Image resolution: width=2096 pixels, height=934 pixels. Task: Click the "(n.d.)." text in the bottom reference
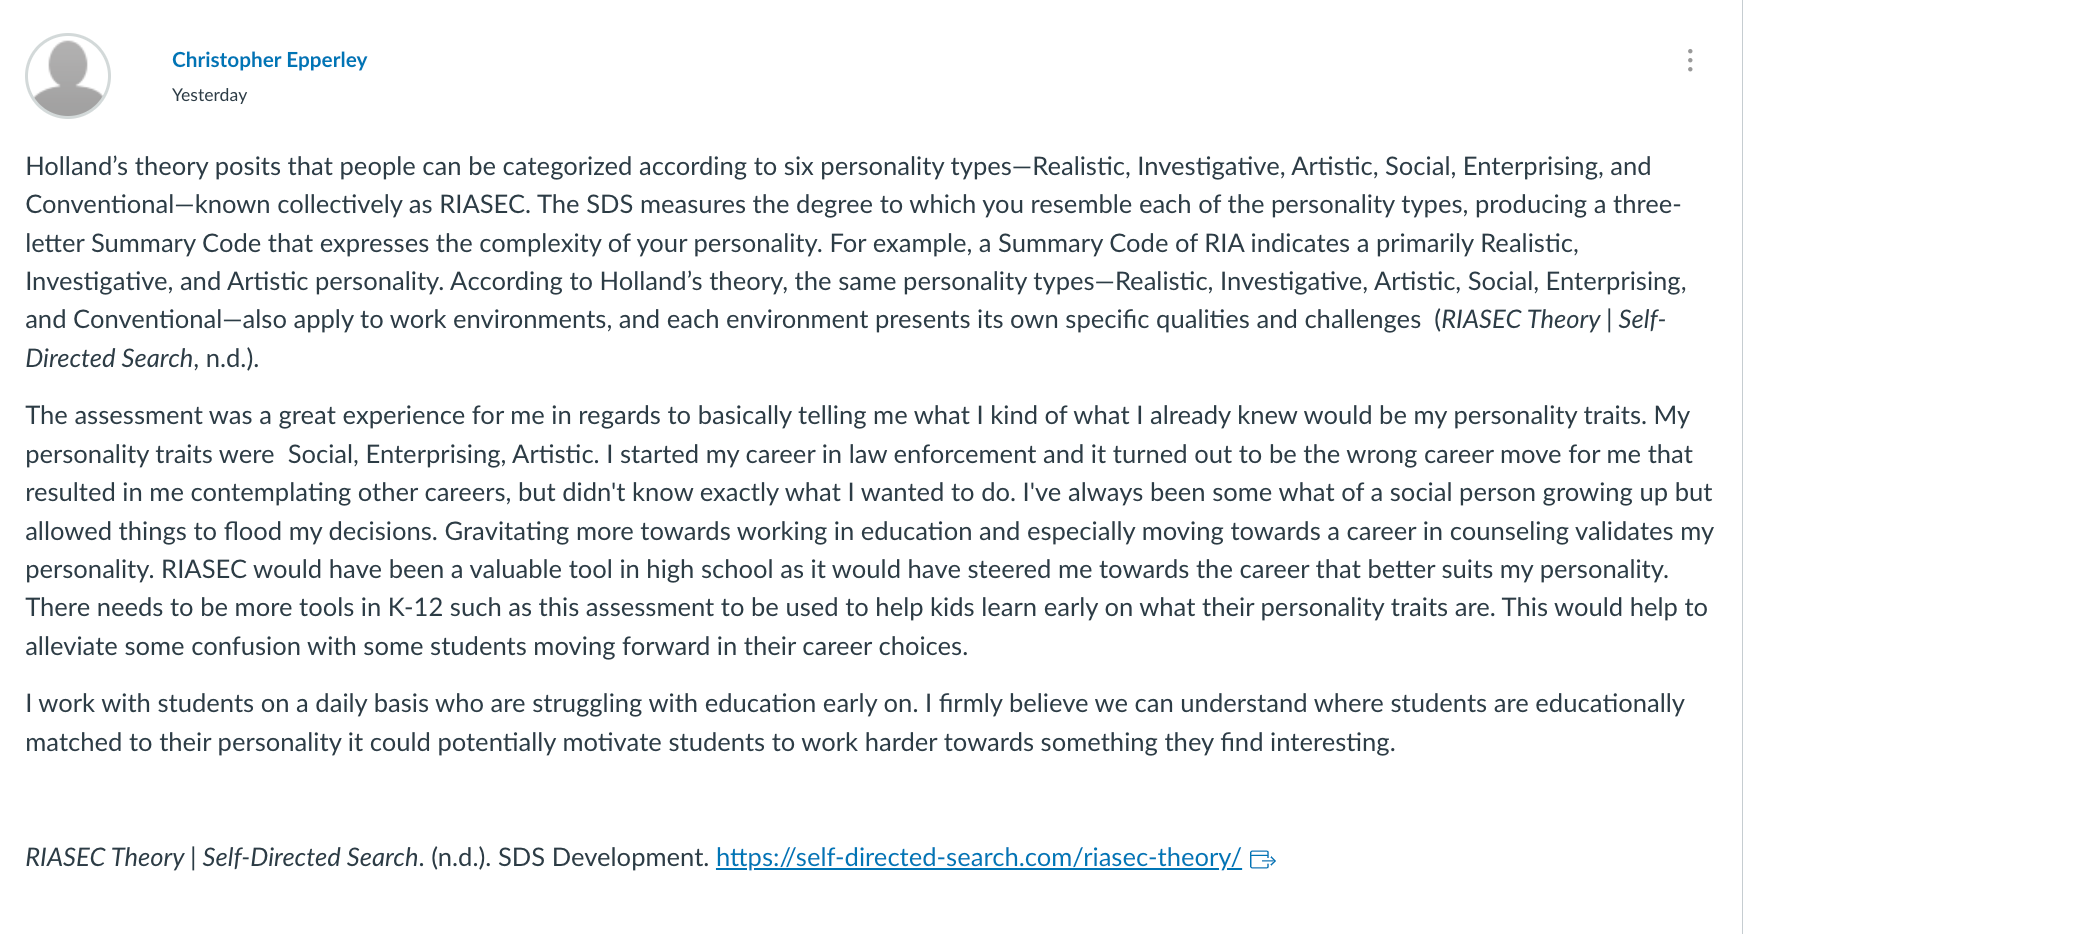tap(460, 858)
